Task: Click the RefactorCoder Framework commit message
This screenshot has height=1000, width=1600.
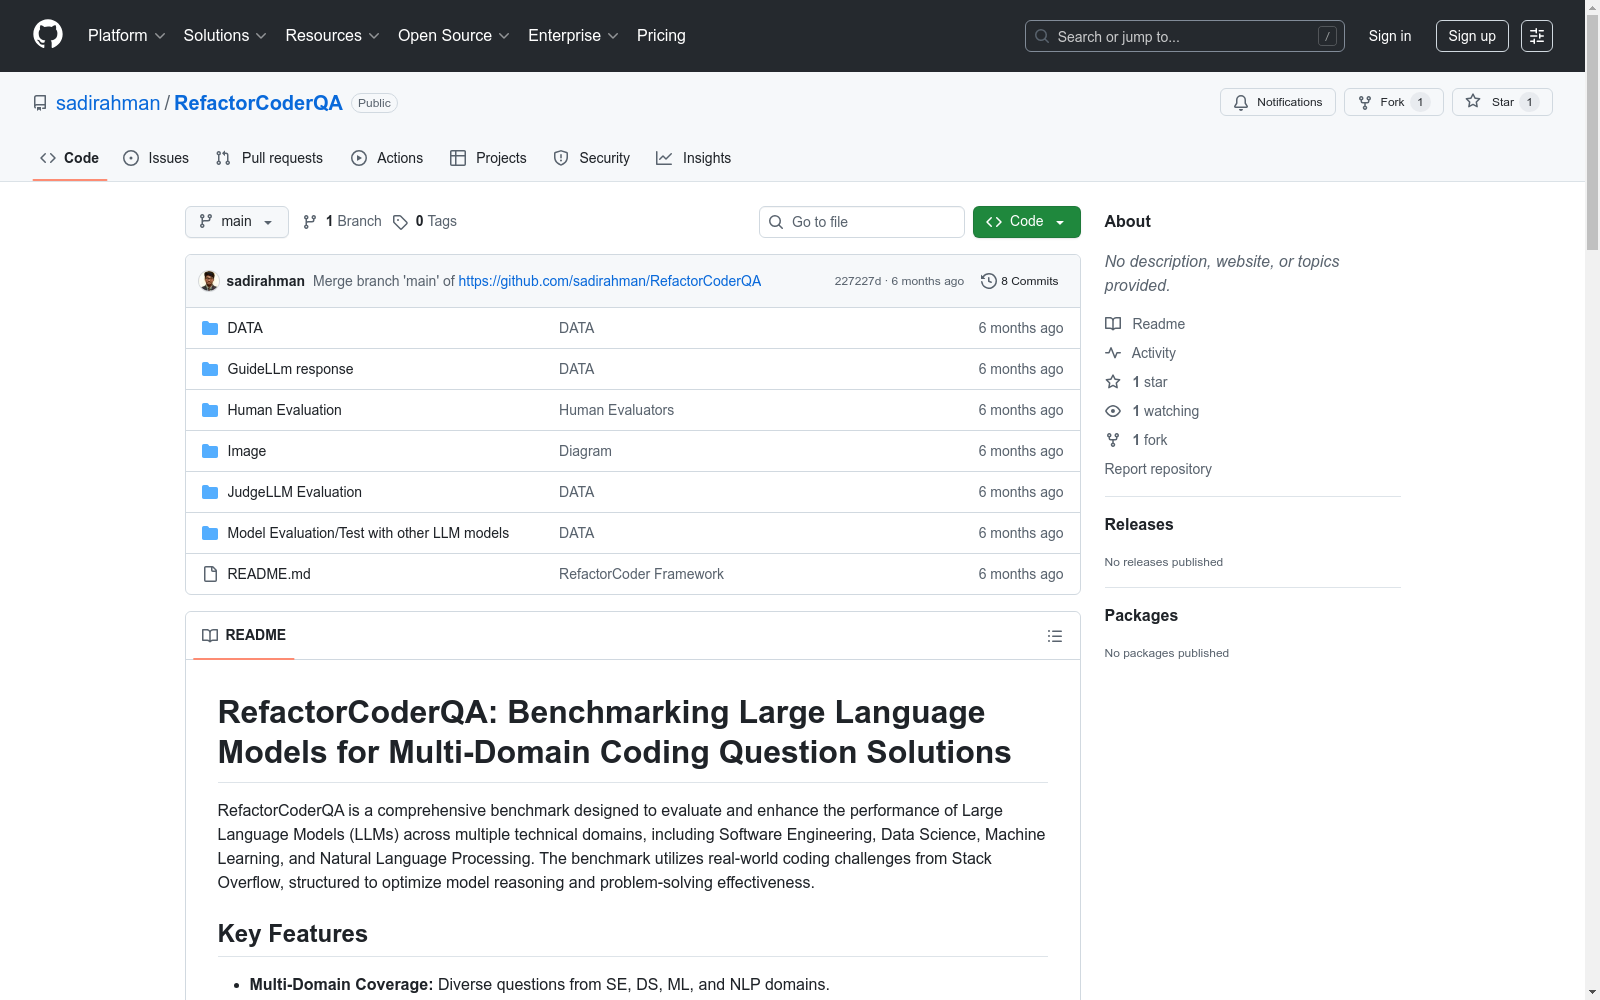Action: [x=641, y=574]
